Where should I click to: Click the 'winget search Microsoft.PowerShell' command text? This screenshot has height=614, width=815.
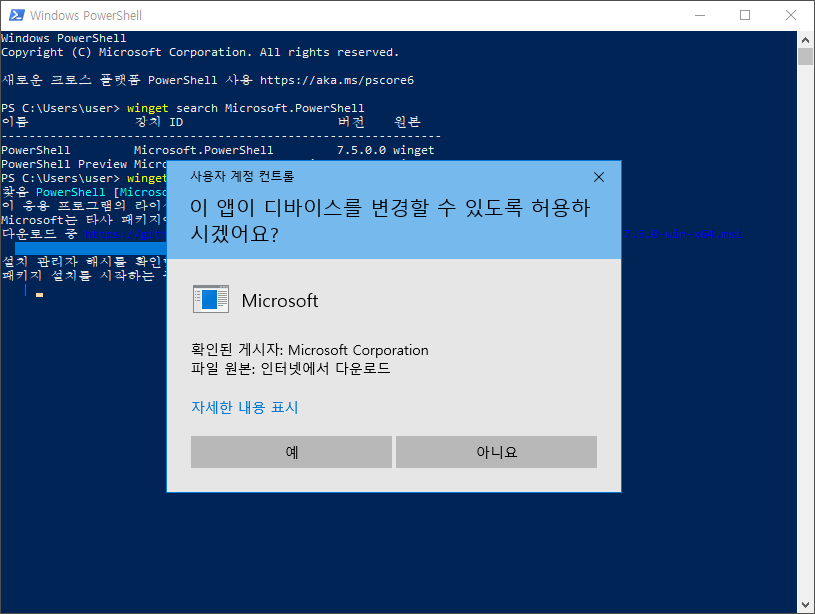245,108
